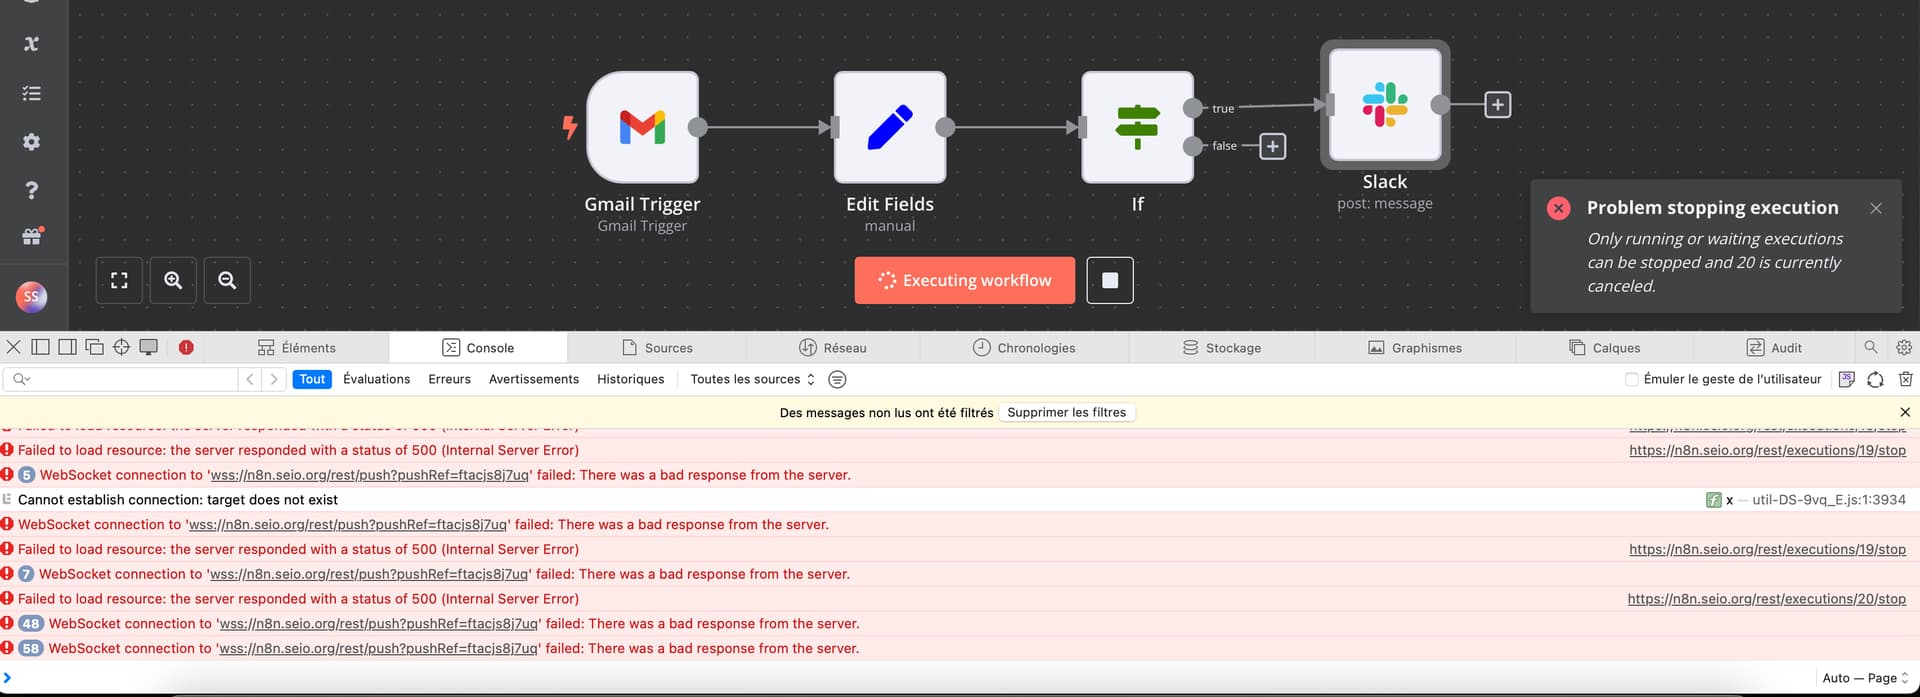Enable Émuler le geste de l'utilisateur checkbox
The height and width of the screenshot is (697, 1920).
click(x=1632, y=379)
